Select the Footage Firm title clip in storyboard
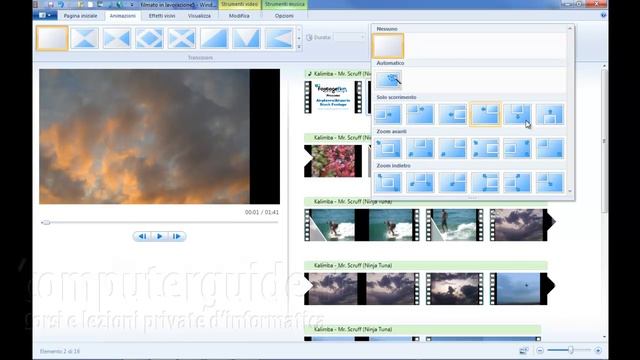The width and height of the screenshot is (640, 360). click(333, 97)
